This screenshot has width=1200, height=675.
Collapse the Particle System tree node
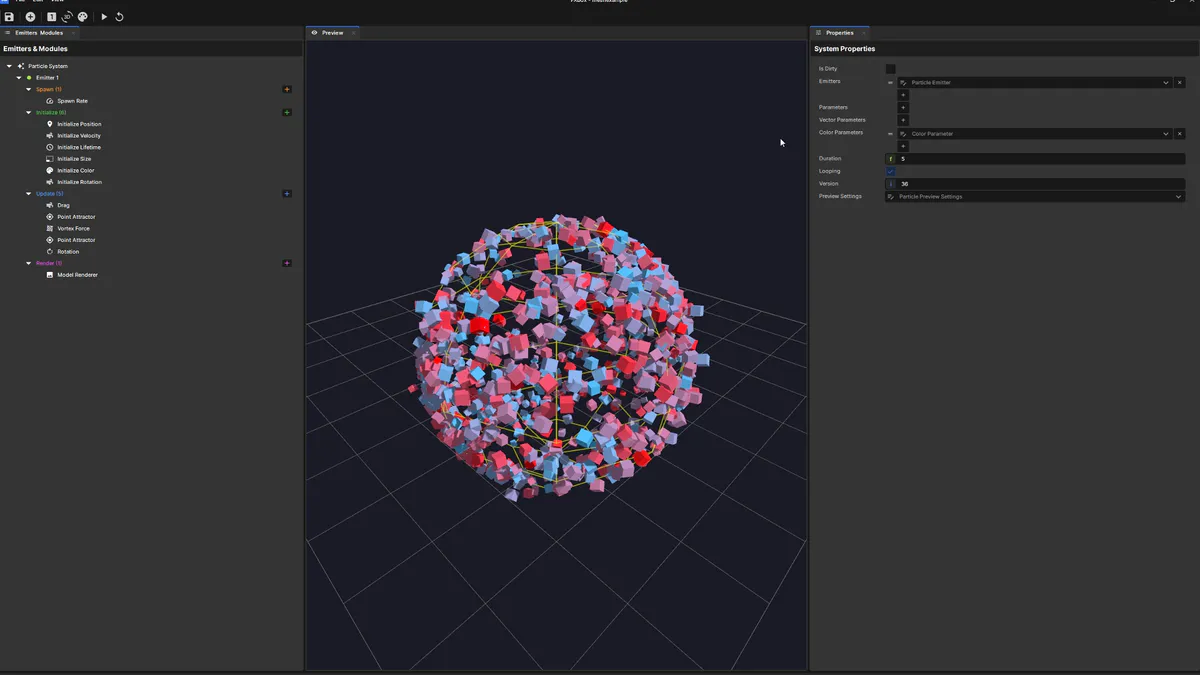9,66
